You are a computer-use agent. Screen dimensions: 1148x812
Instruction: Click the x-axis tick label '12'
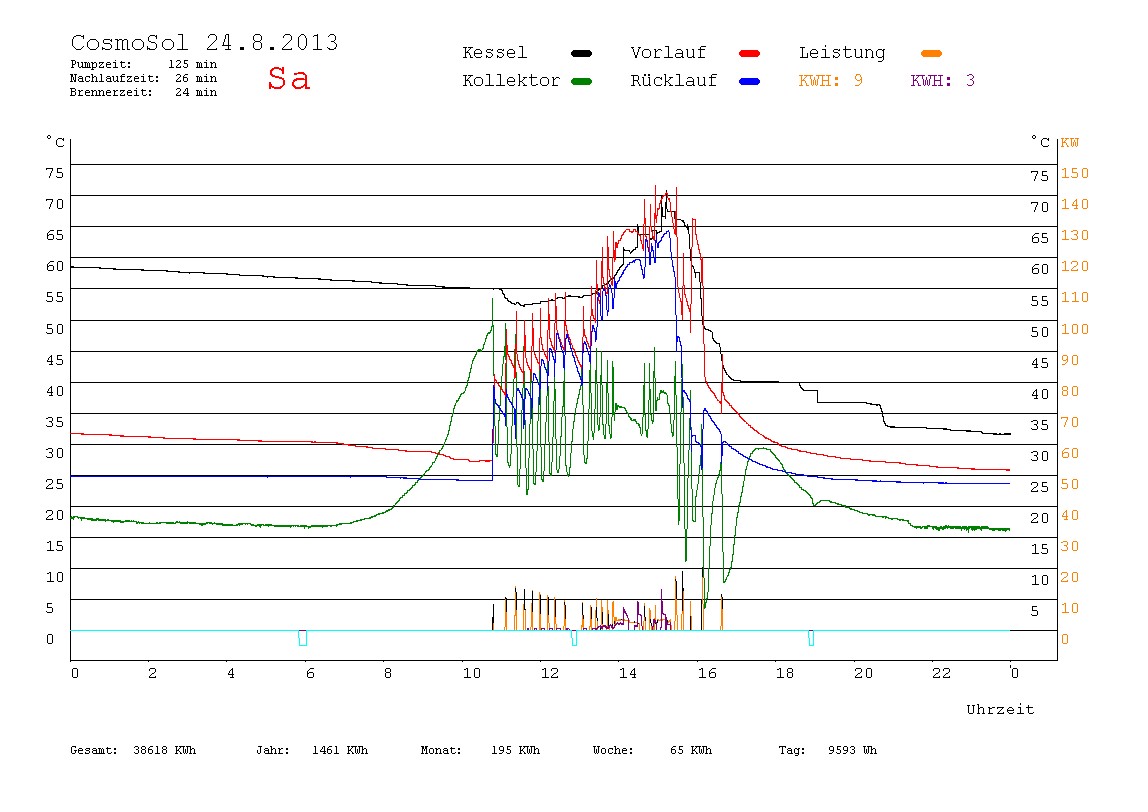click(550, 673)
